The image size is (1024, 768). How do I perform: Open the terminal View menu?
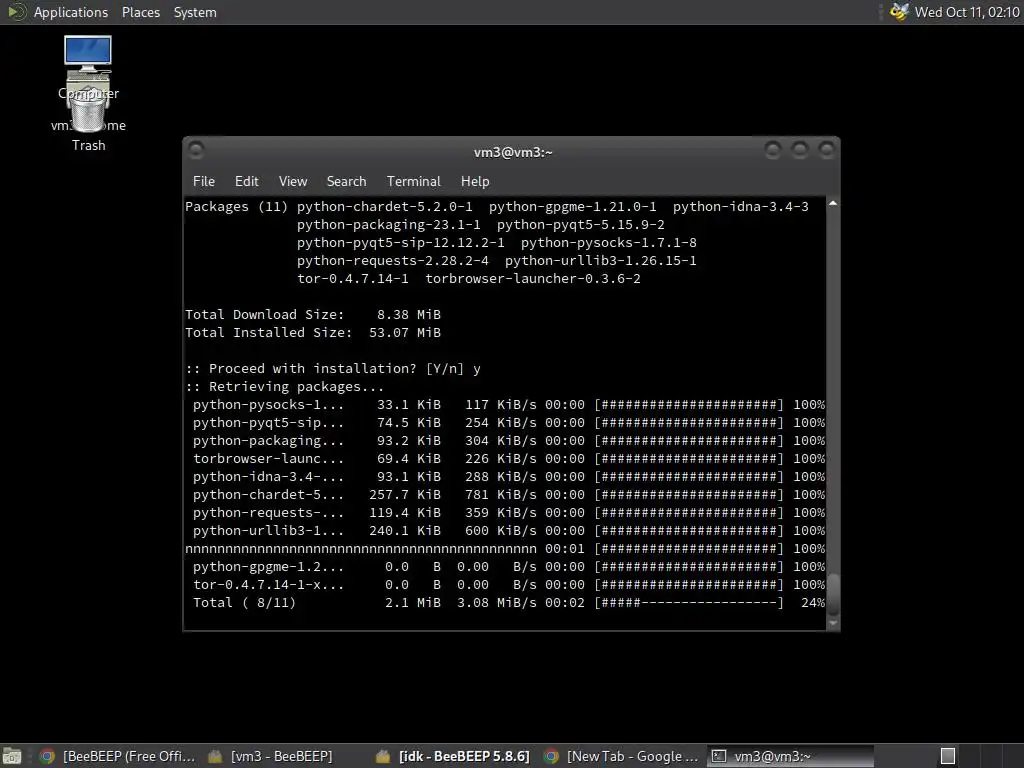tap(293, 182)
